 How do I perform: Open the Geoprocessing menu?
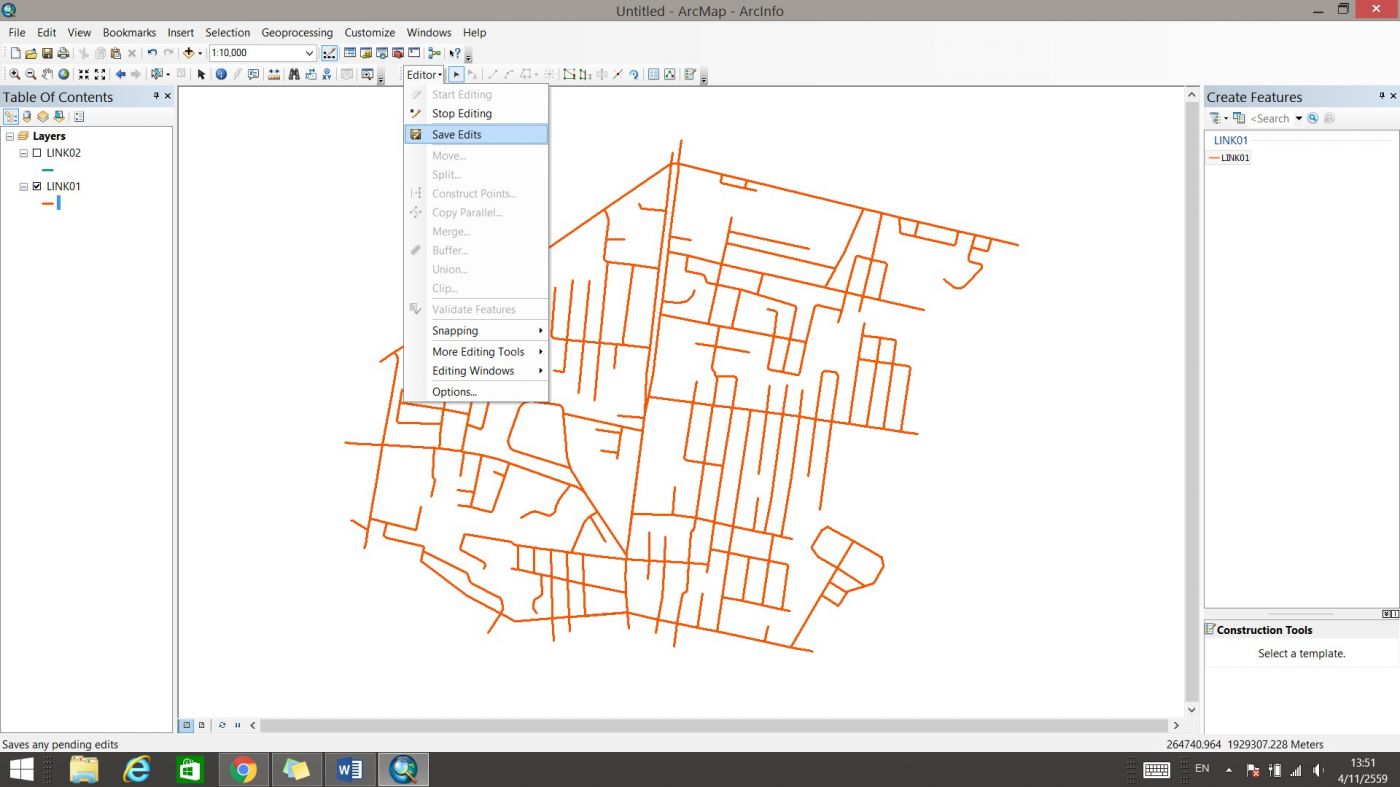pos(296,33)
